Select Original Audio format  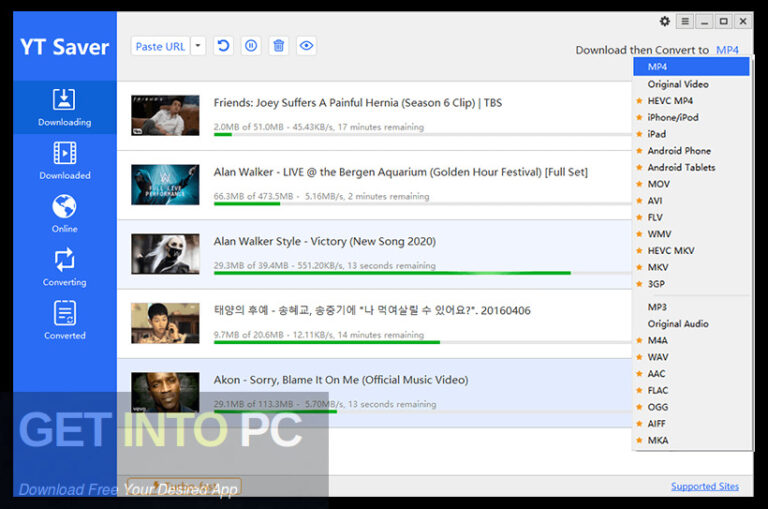click(691, 323)
